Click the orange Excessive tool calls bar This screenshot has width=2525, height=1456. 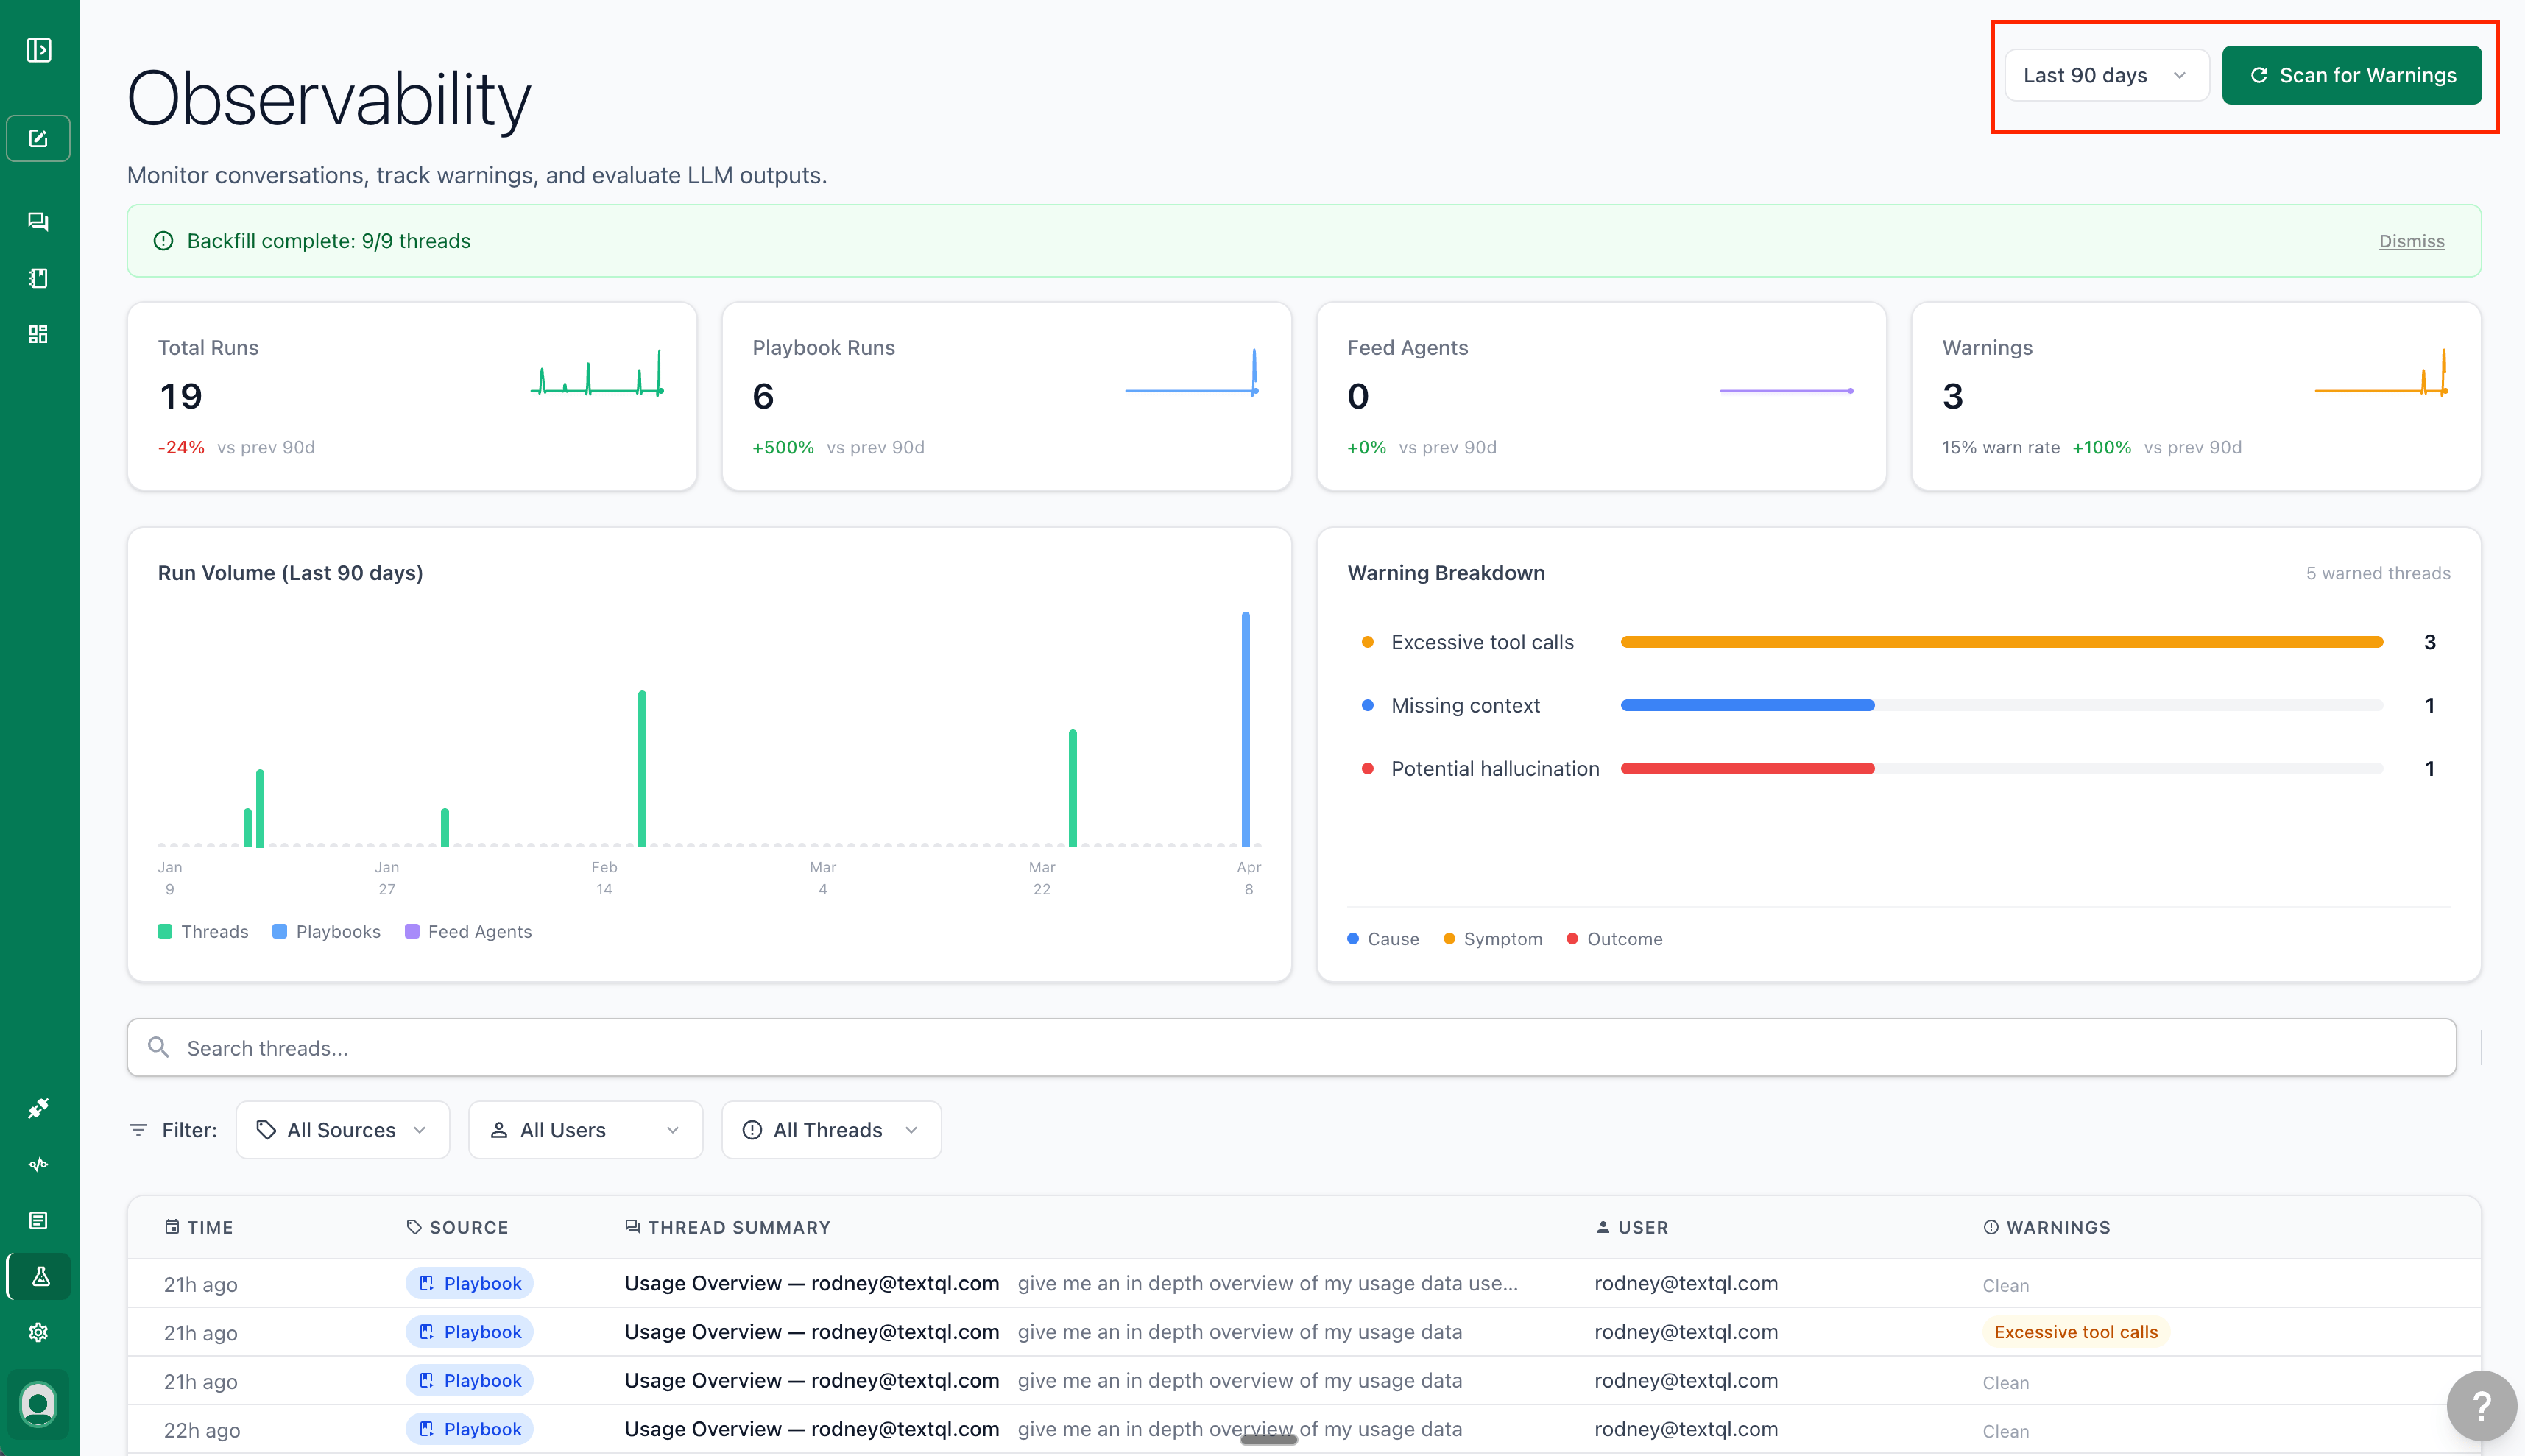click(2001, 642)
